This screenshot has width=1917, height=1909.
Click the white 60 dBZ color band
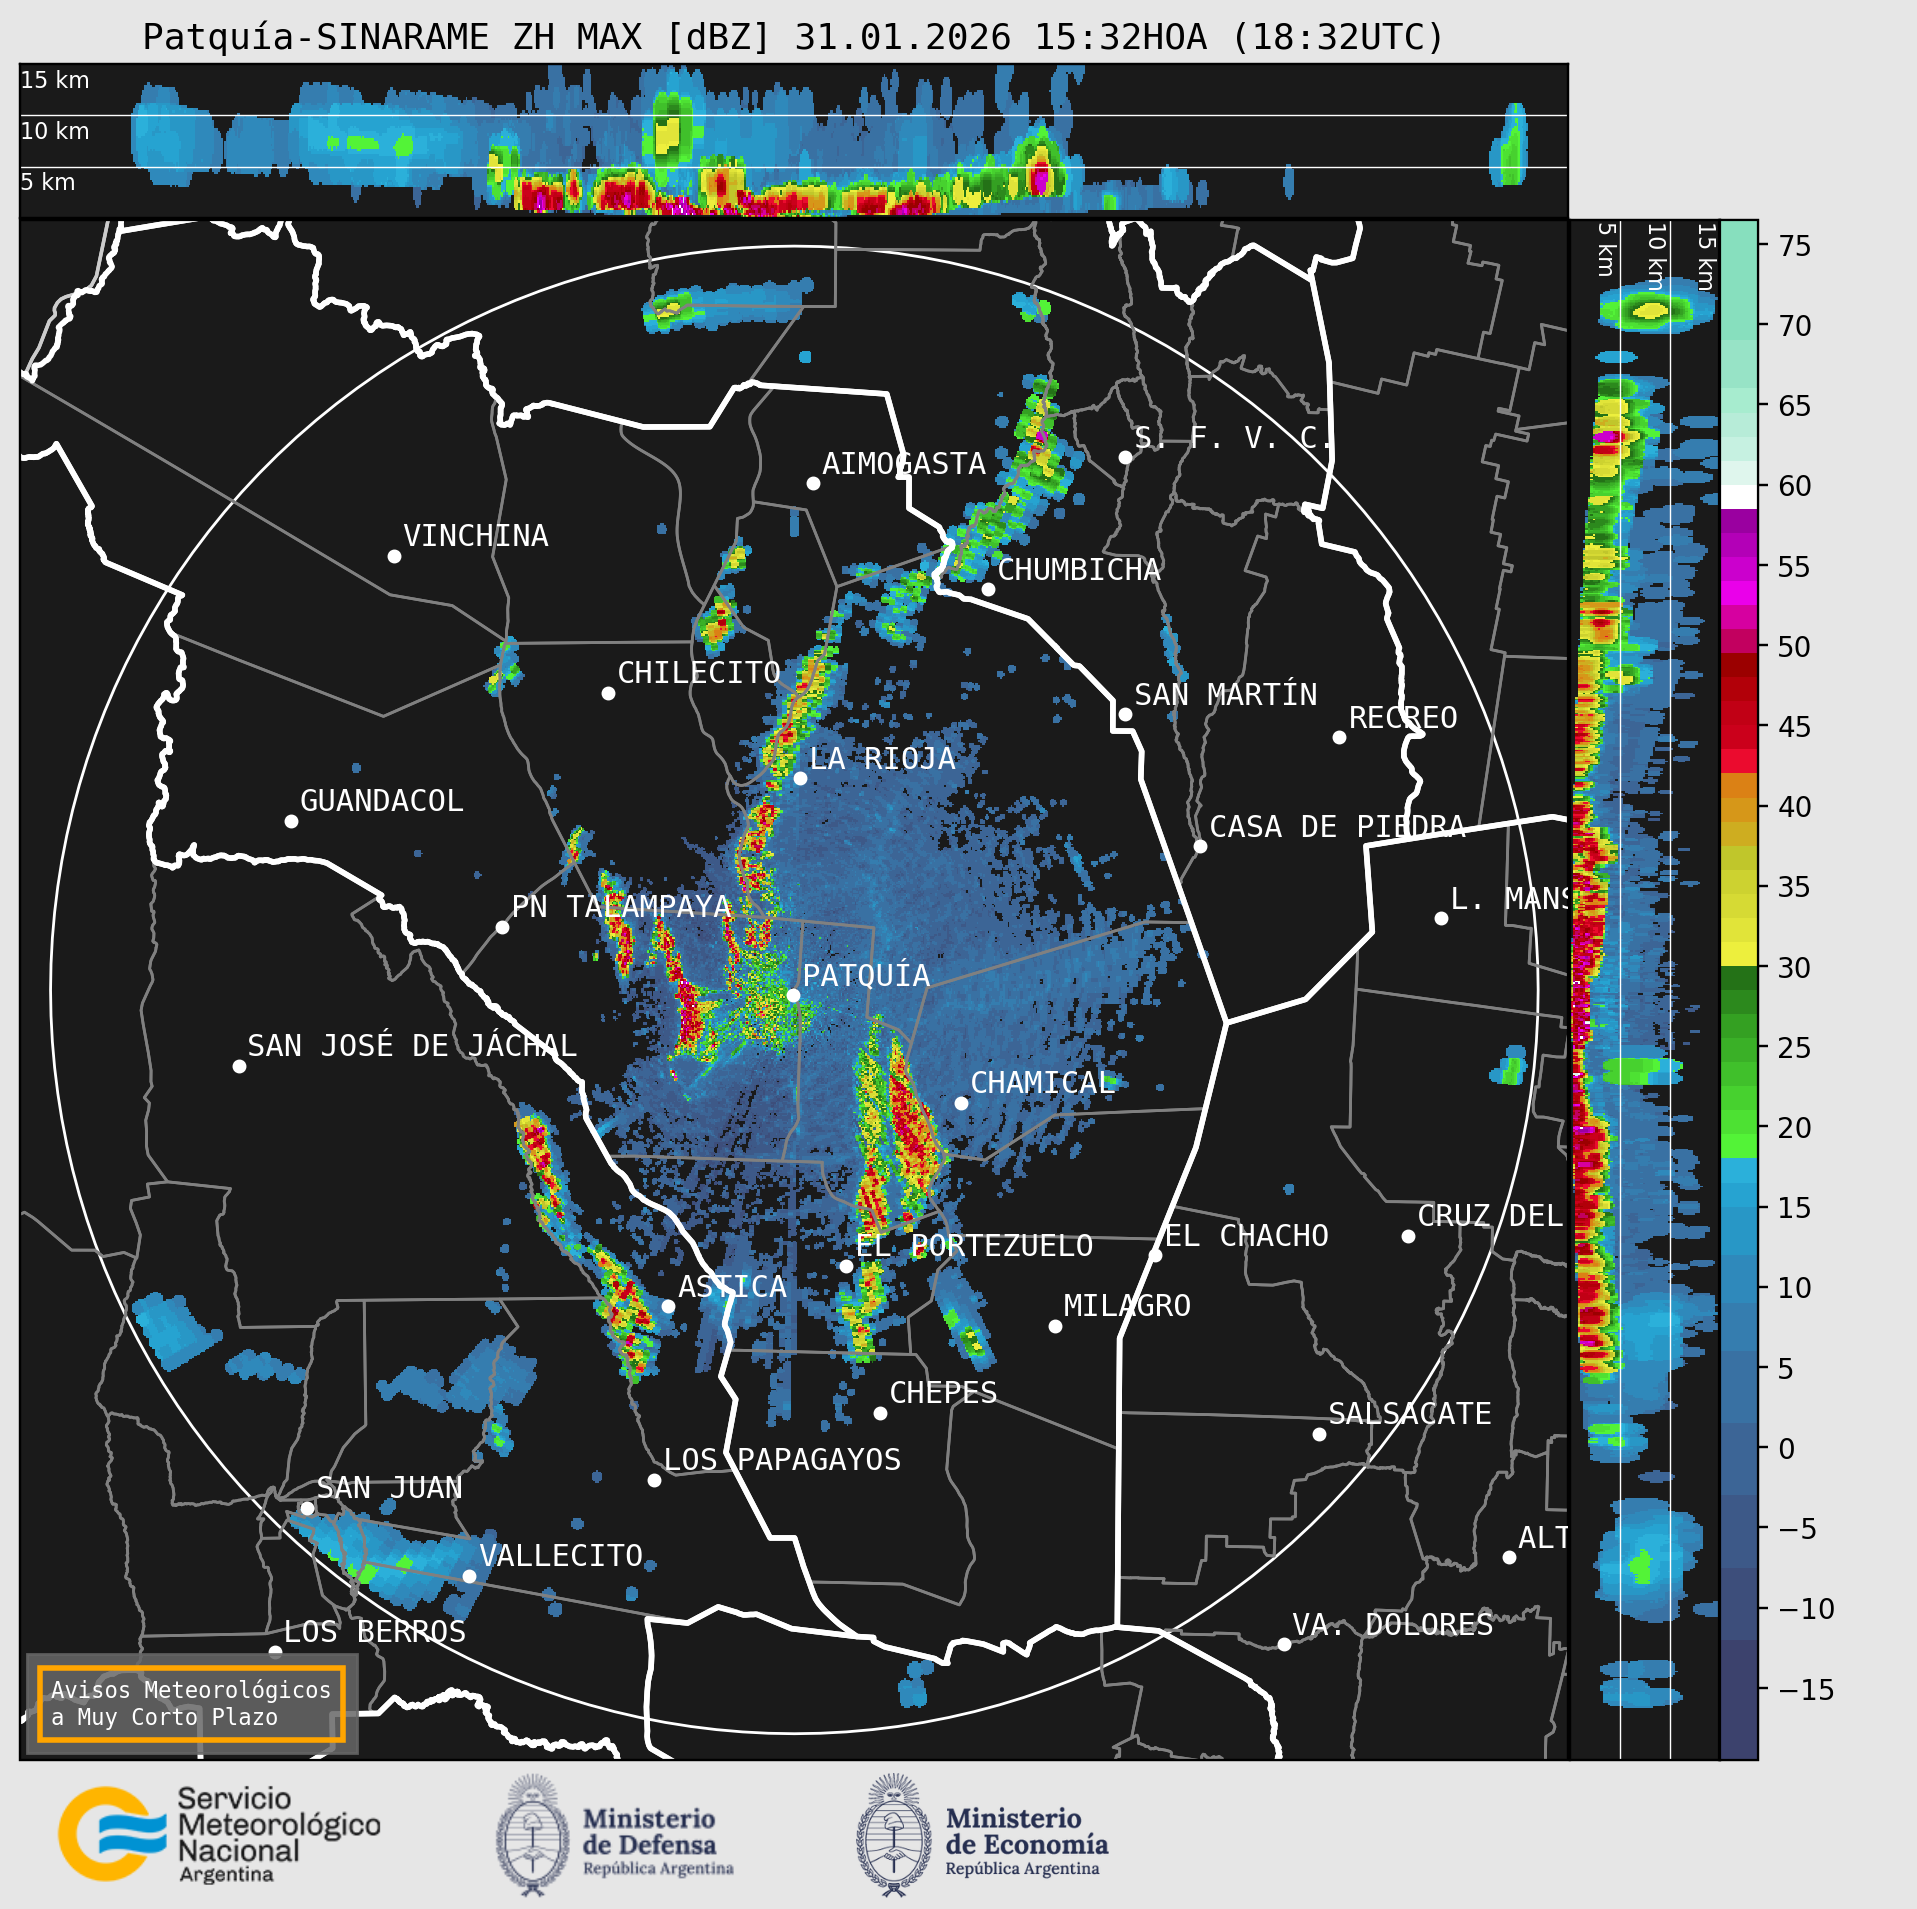point(1738,497)
